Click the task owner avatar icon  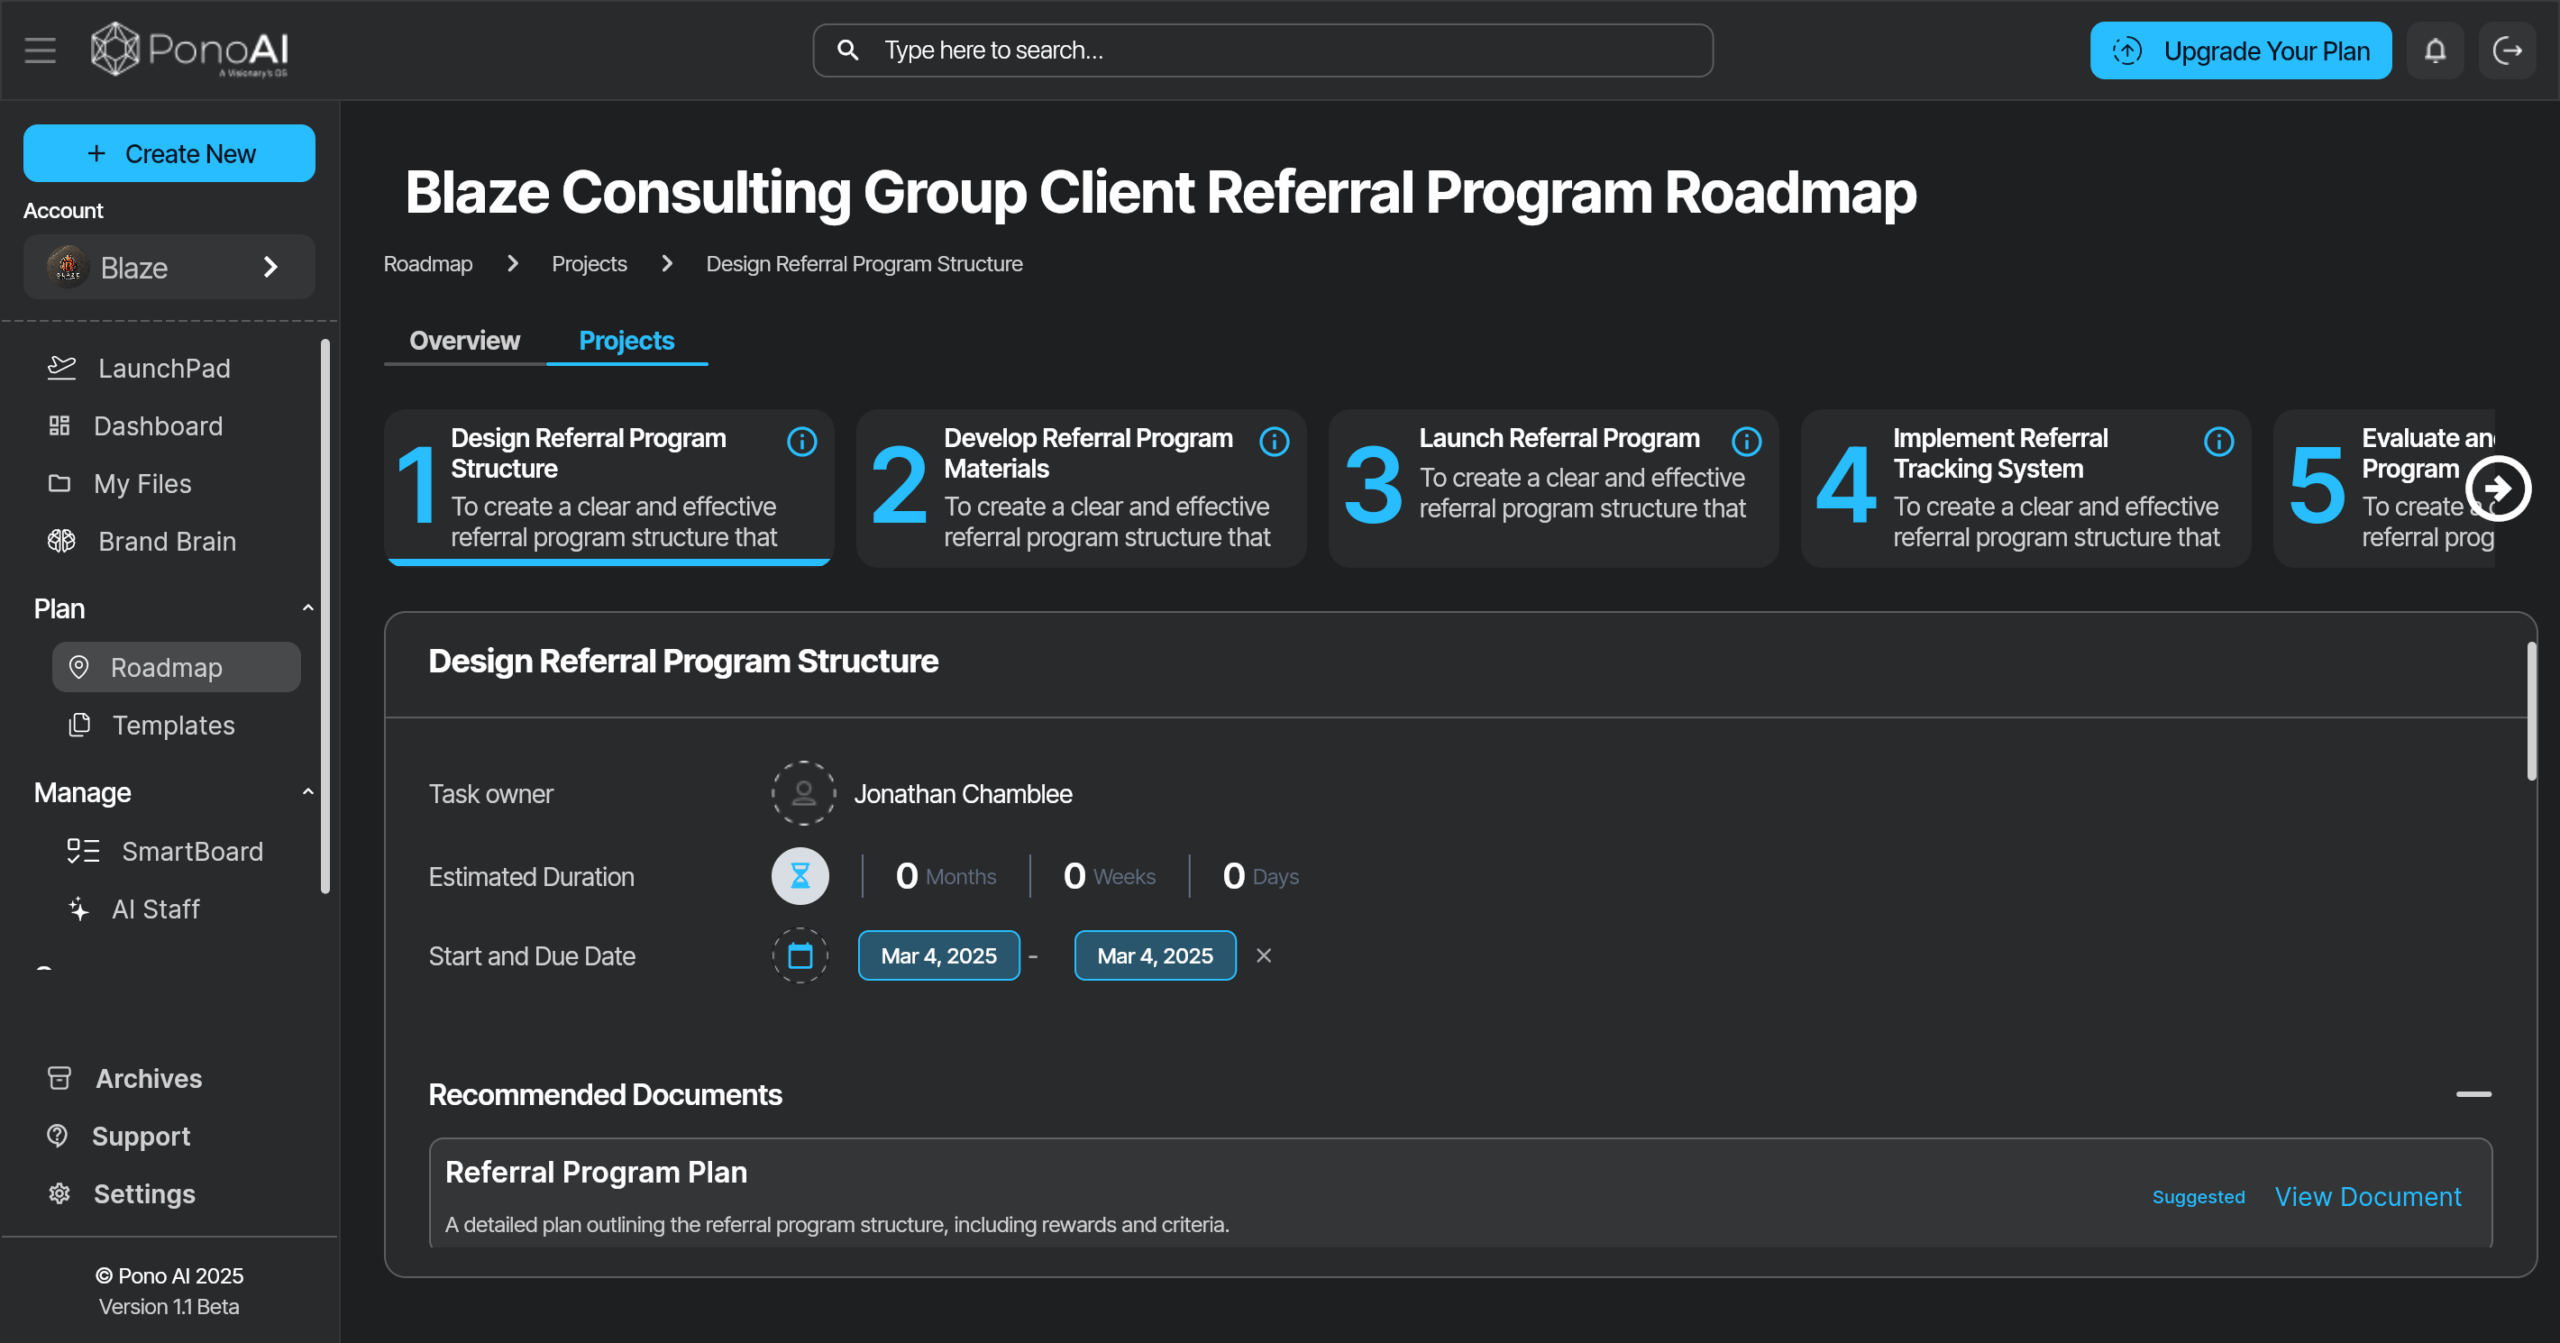(x=803, y=794)
